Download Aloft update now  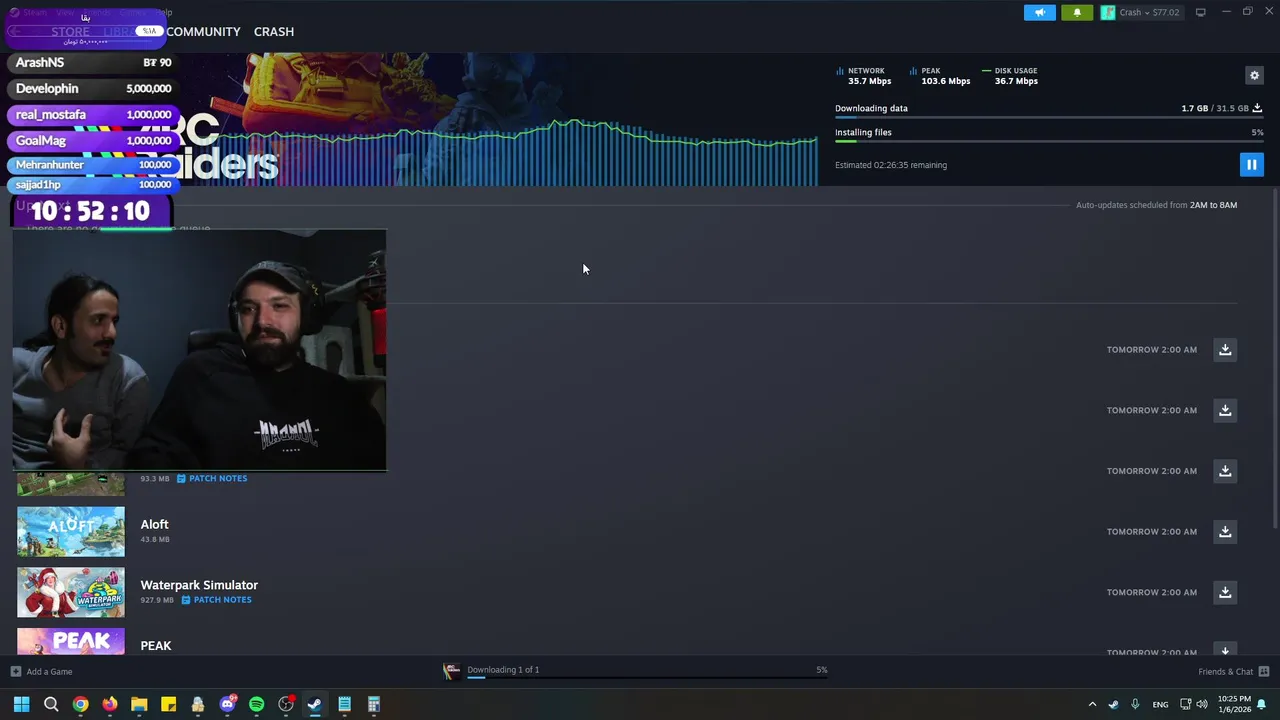coord(1225,531)
